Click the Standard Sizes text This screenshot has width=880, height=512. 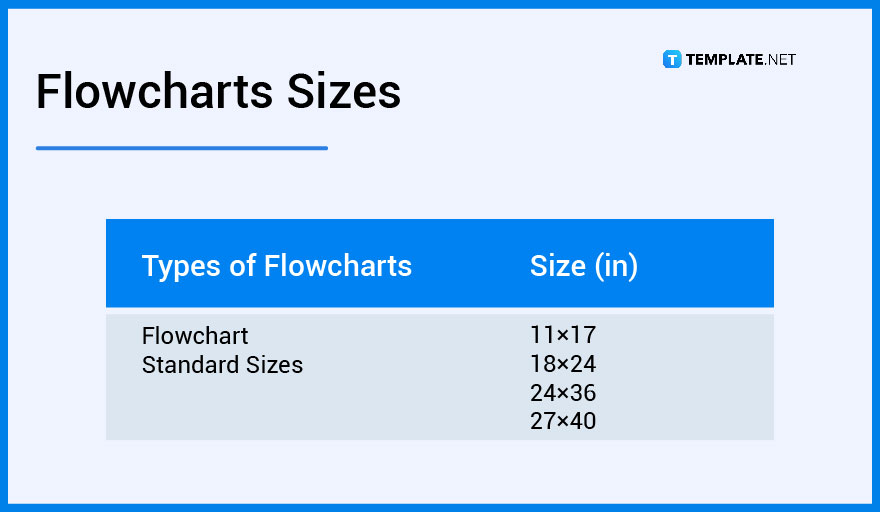222,365
